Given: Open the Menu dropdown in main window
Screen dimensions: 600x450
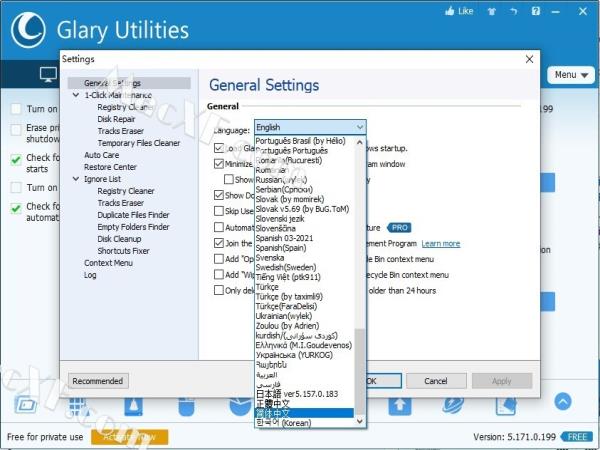Looking at the screenshot, I should 571,75.
